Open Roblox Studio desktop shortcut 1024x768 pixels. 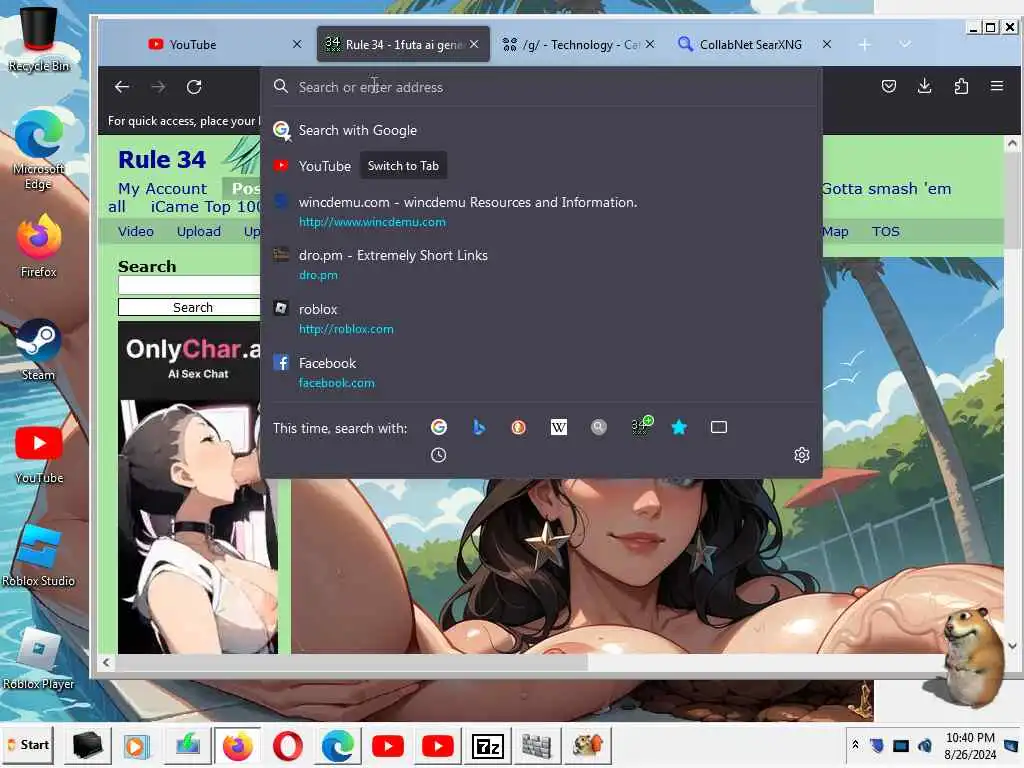tap(39, 556)
